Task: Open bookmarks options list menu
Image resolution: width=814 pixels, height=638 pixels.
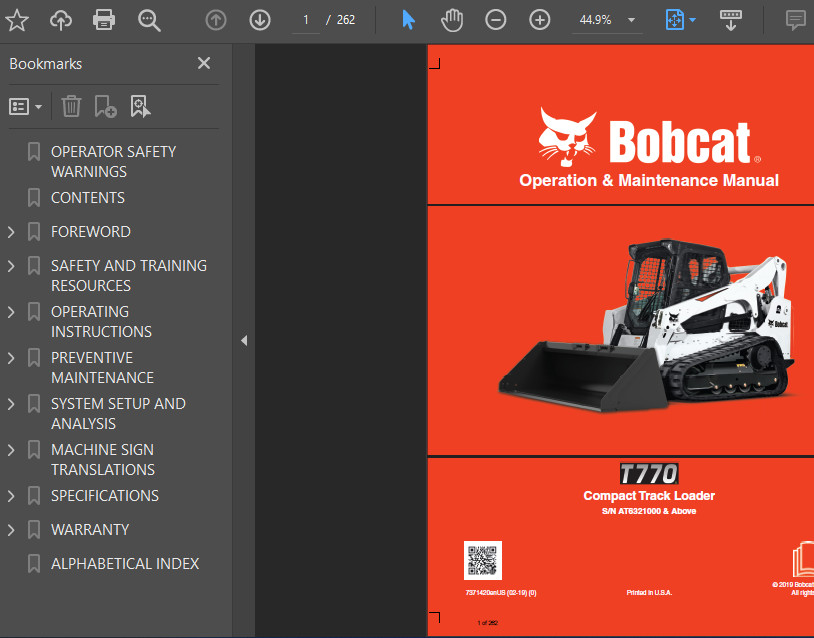Action: coord(25,107)
